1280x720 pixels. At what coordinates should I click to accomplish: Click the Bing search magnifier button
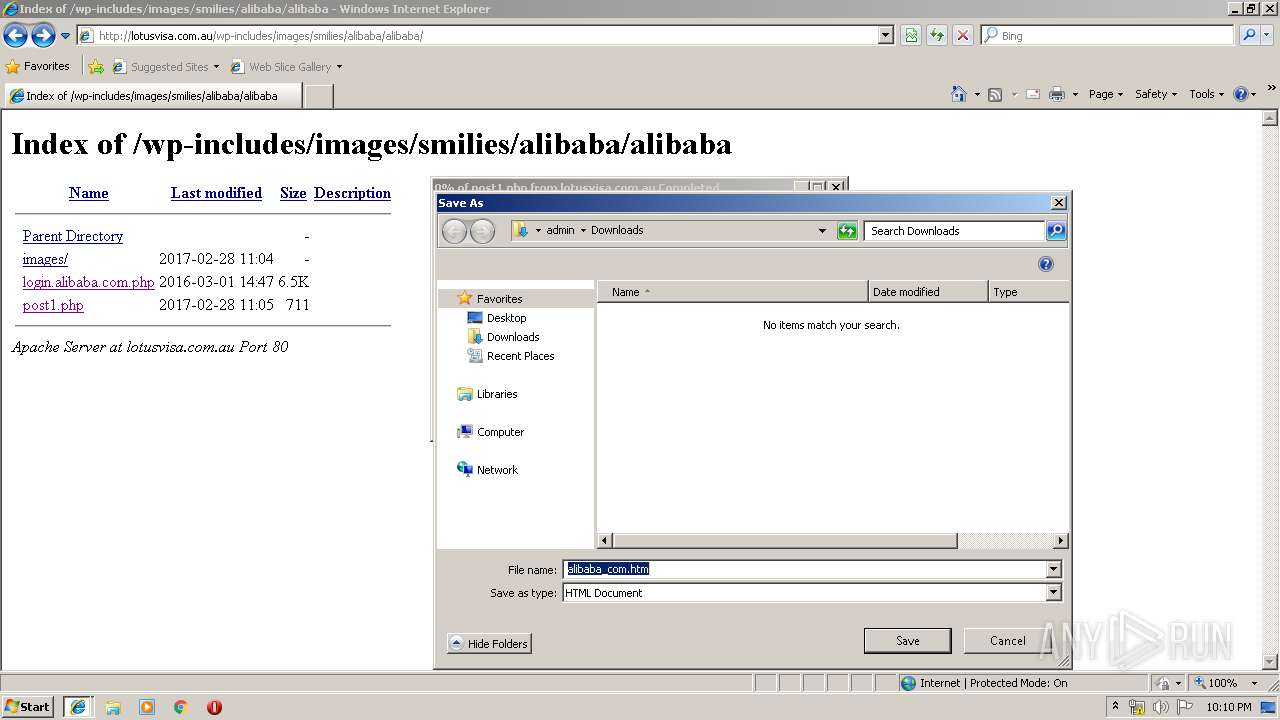point(1248,35)
